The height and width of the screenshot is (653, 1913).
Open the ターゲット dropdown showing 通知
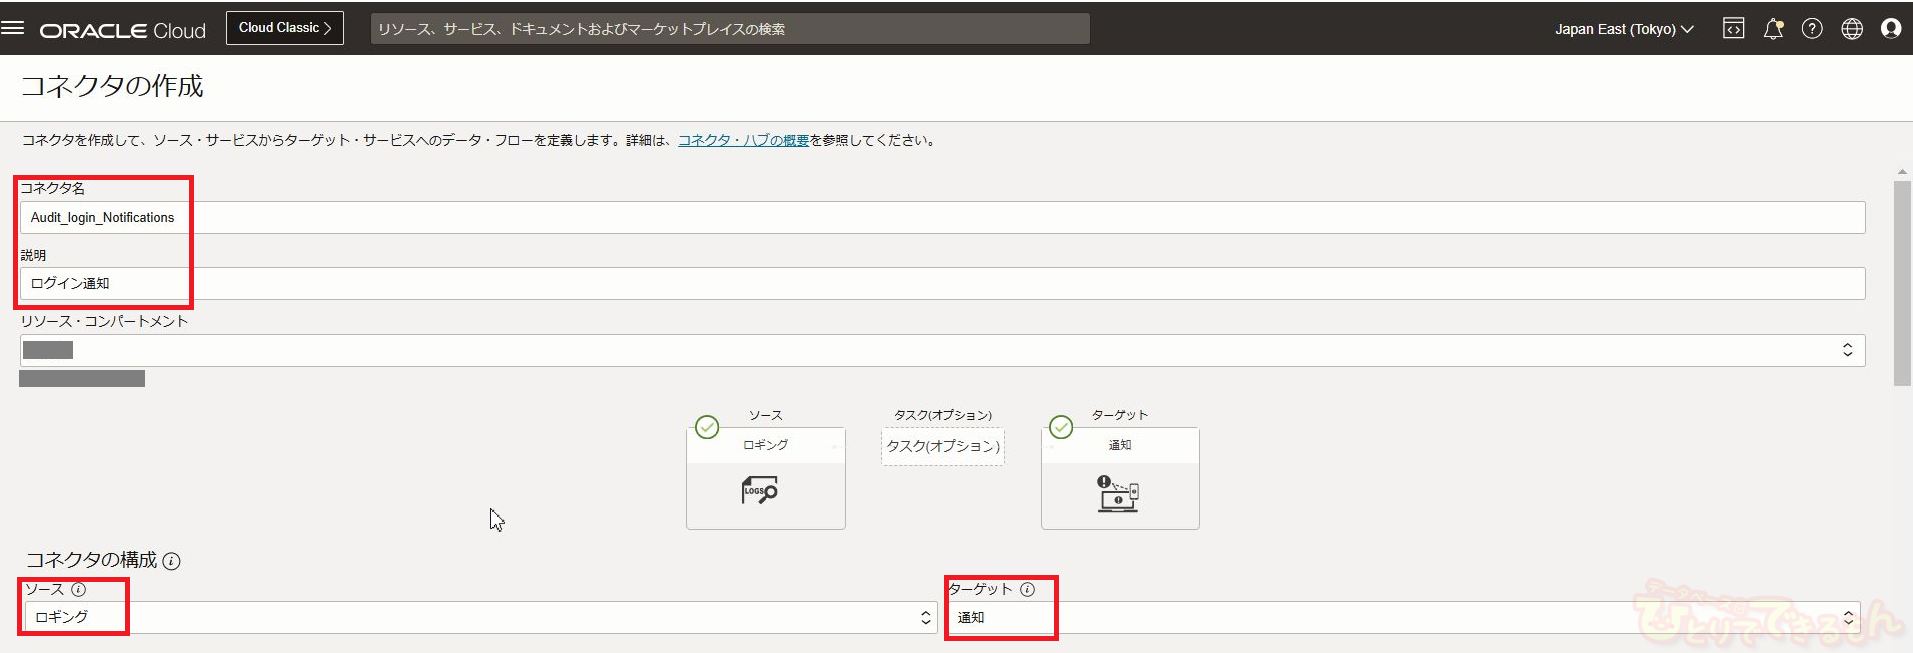point(1403,617)
